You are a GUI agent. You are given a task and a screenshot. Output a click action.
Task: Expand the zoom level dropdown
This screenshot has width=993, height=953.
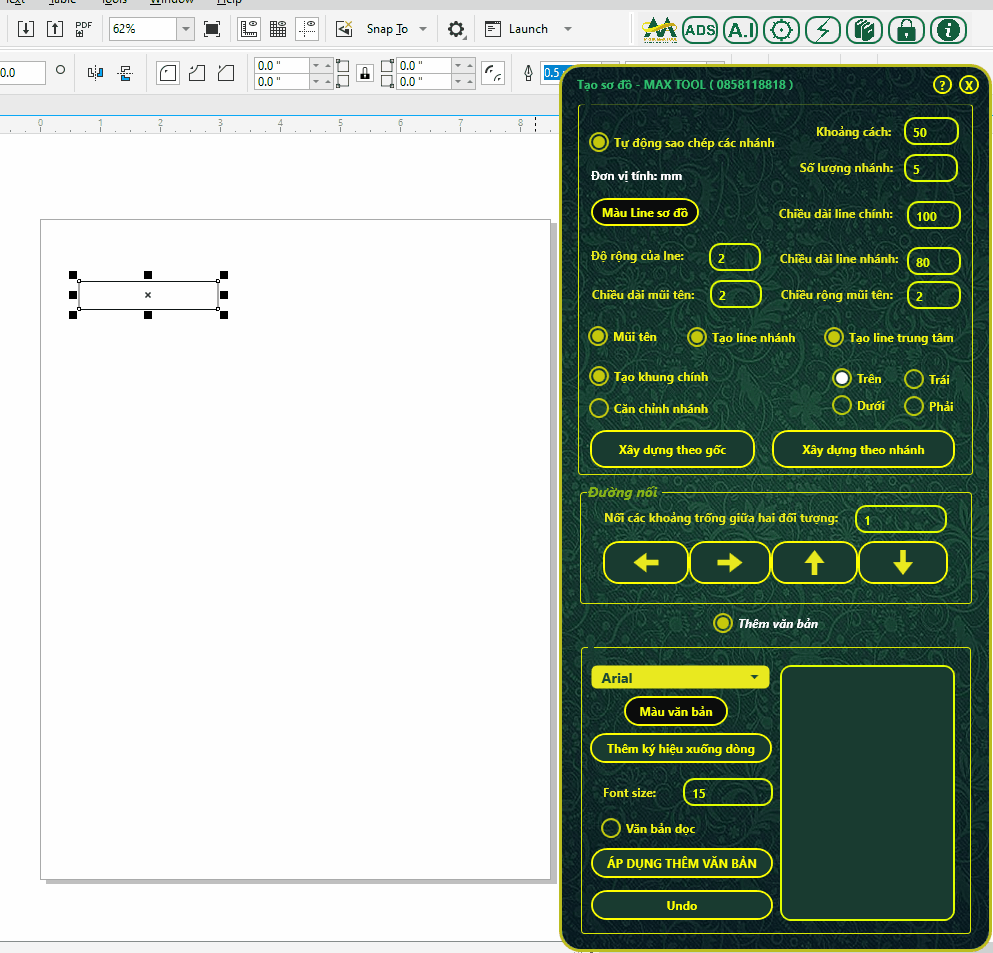point(186,29)
